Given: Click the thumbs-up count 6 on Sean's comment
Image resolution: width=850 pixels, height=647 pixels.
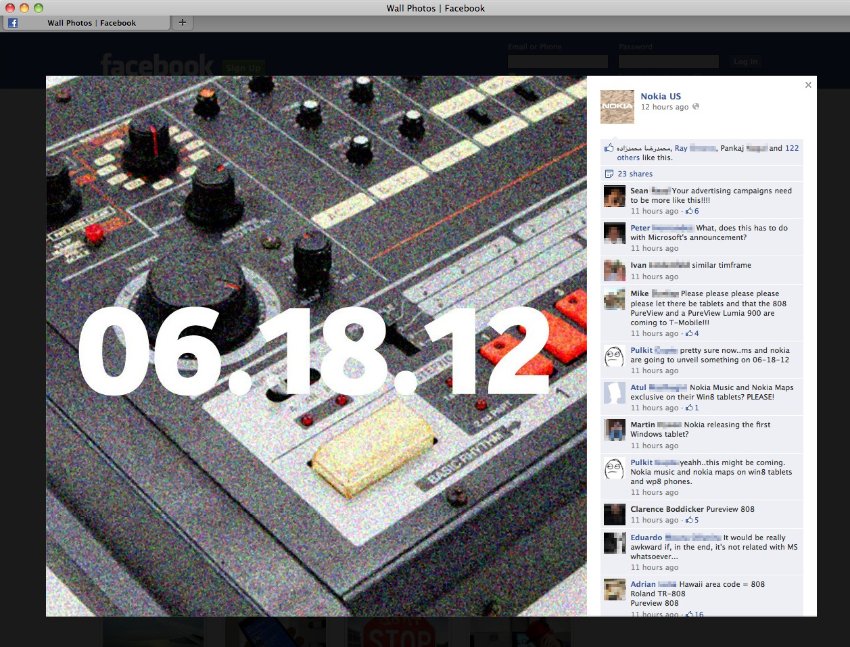Looking at the screenshot, I should 692,211.
